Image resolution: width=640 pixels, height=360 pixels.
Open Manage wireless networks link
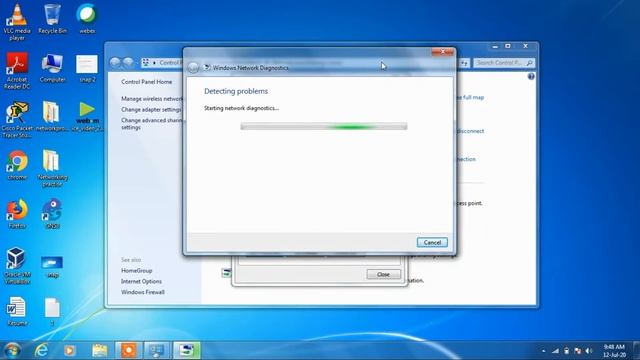[152, 99]
